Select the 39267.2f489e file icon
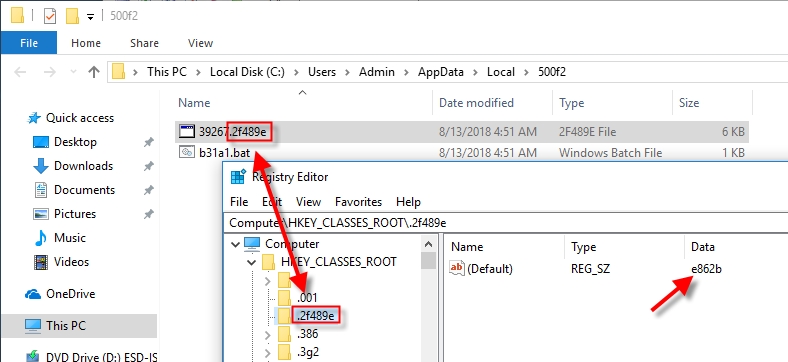 [x=186, y=132]
